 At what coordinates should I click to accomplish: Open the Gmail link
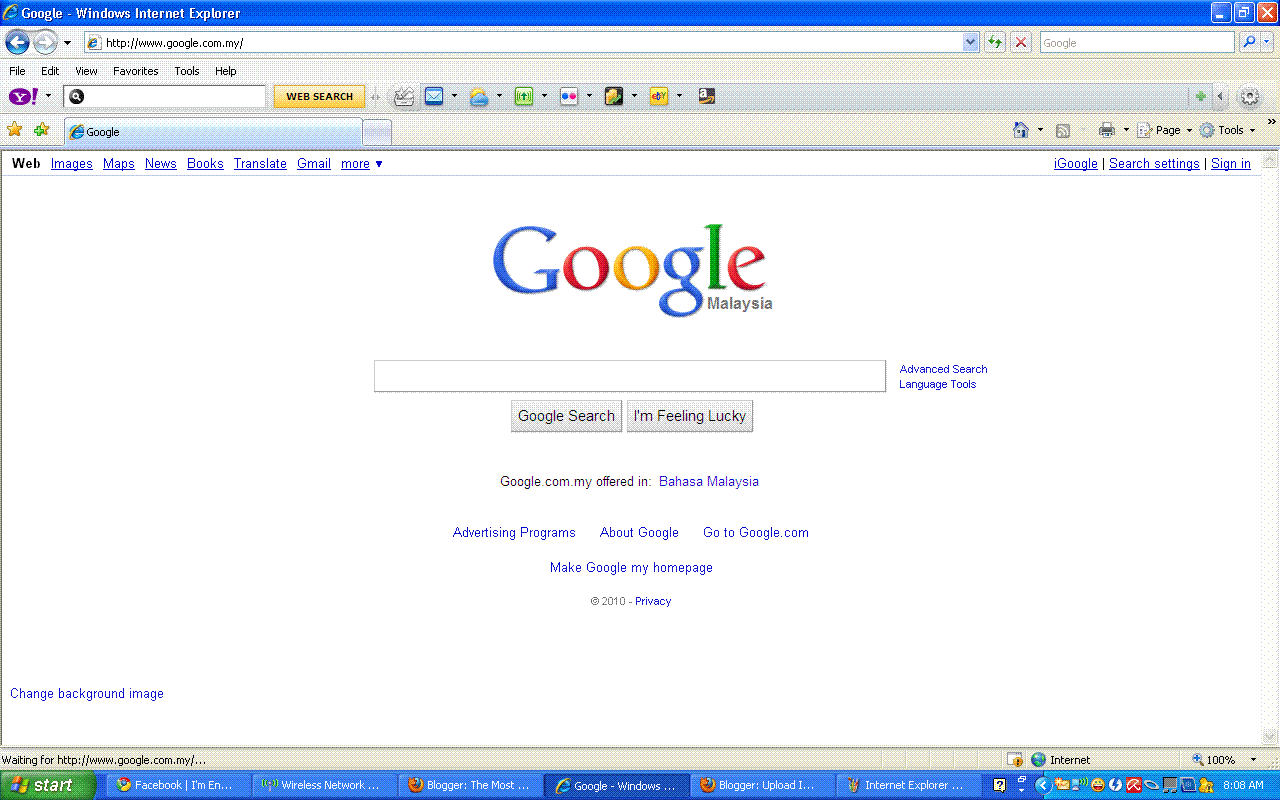coord(314,164)
